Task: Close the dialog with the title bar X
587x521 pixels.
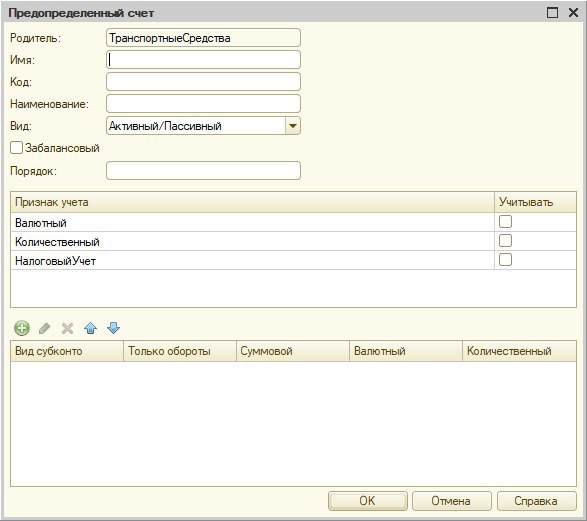Action: [573, 13]
